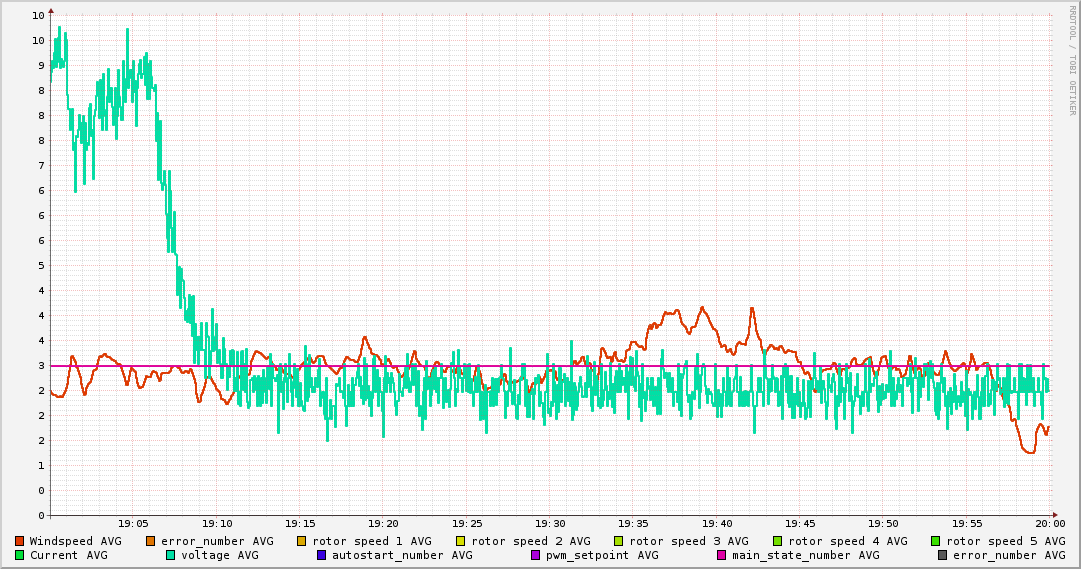The height and width of the screenshot is (569, 1081).
Task: Click the dark gray error_number AVG swatch
Action: coord(943,555)
